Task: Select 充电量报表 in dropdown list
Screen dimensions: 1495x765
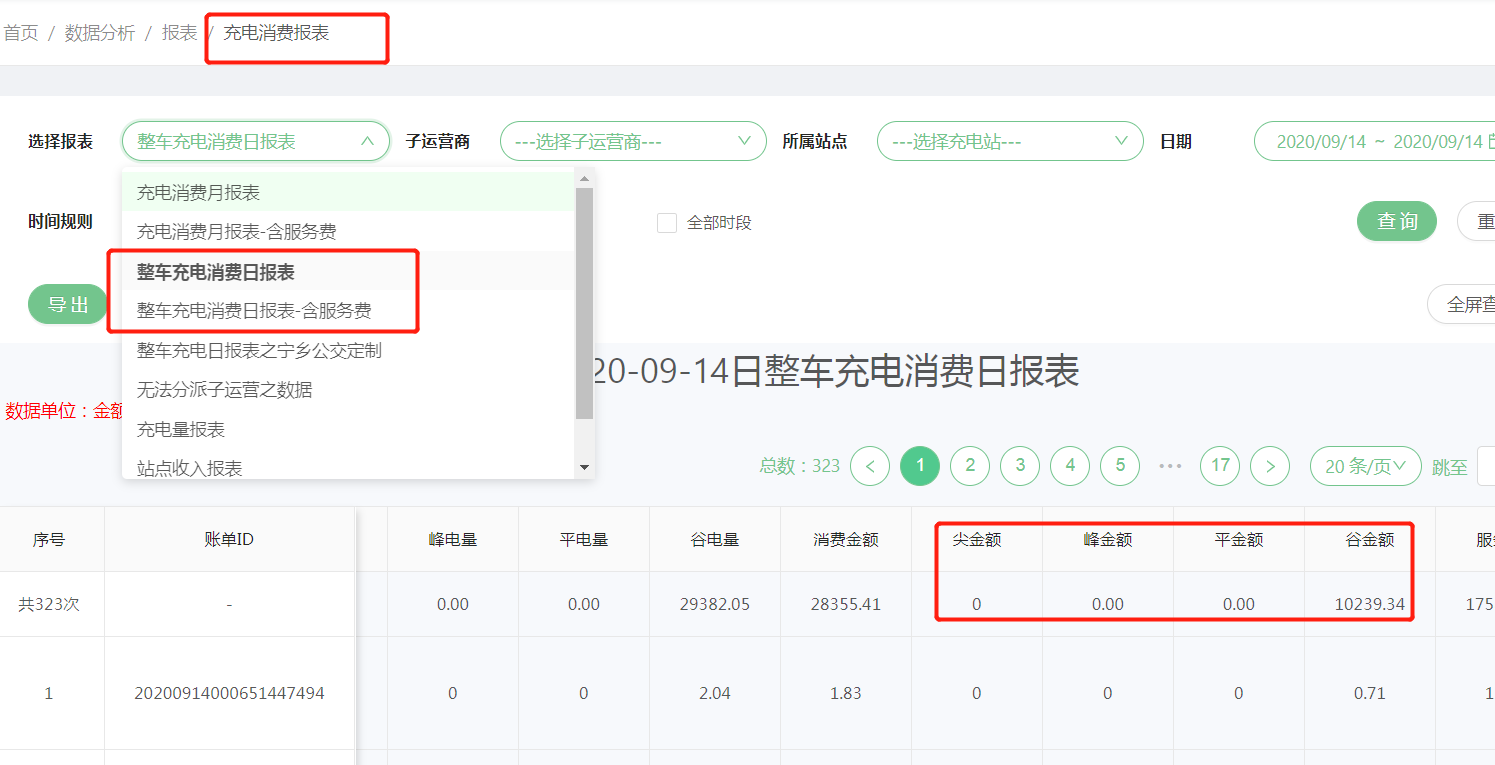Action: [181, 429]
